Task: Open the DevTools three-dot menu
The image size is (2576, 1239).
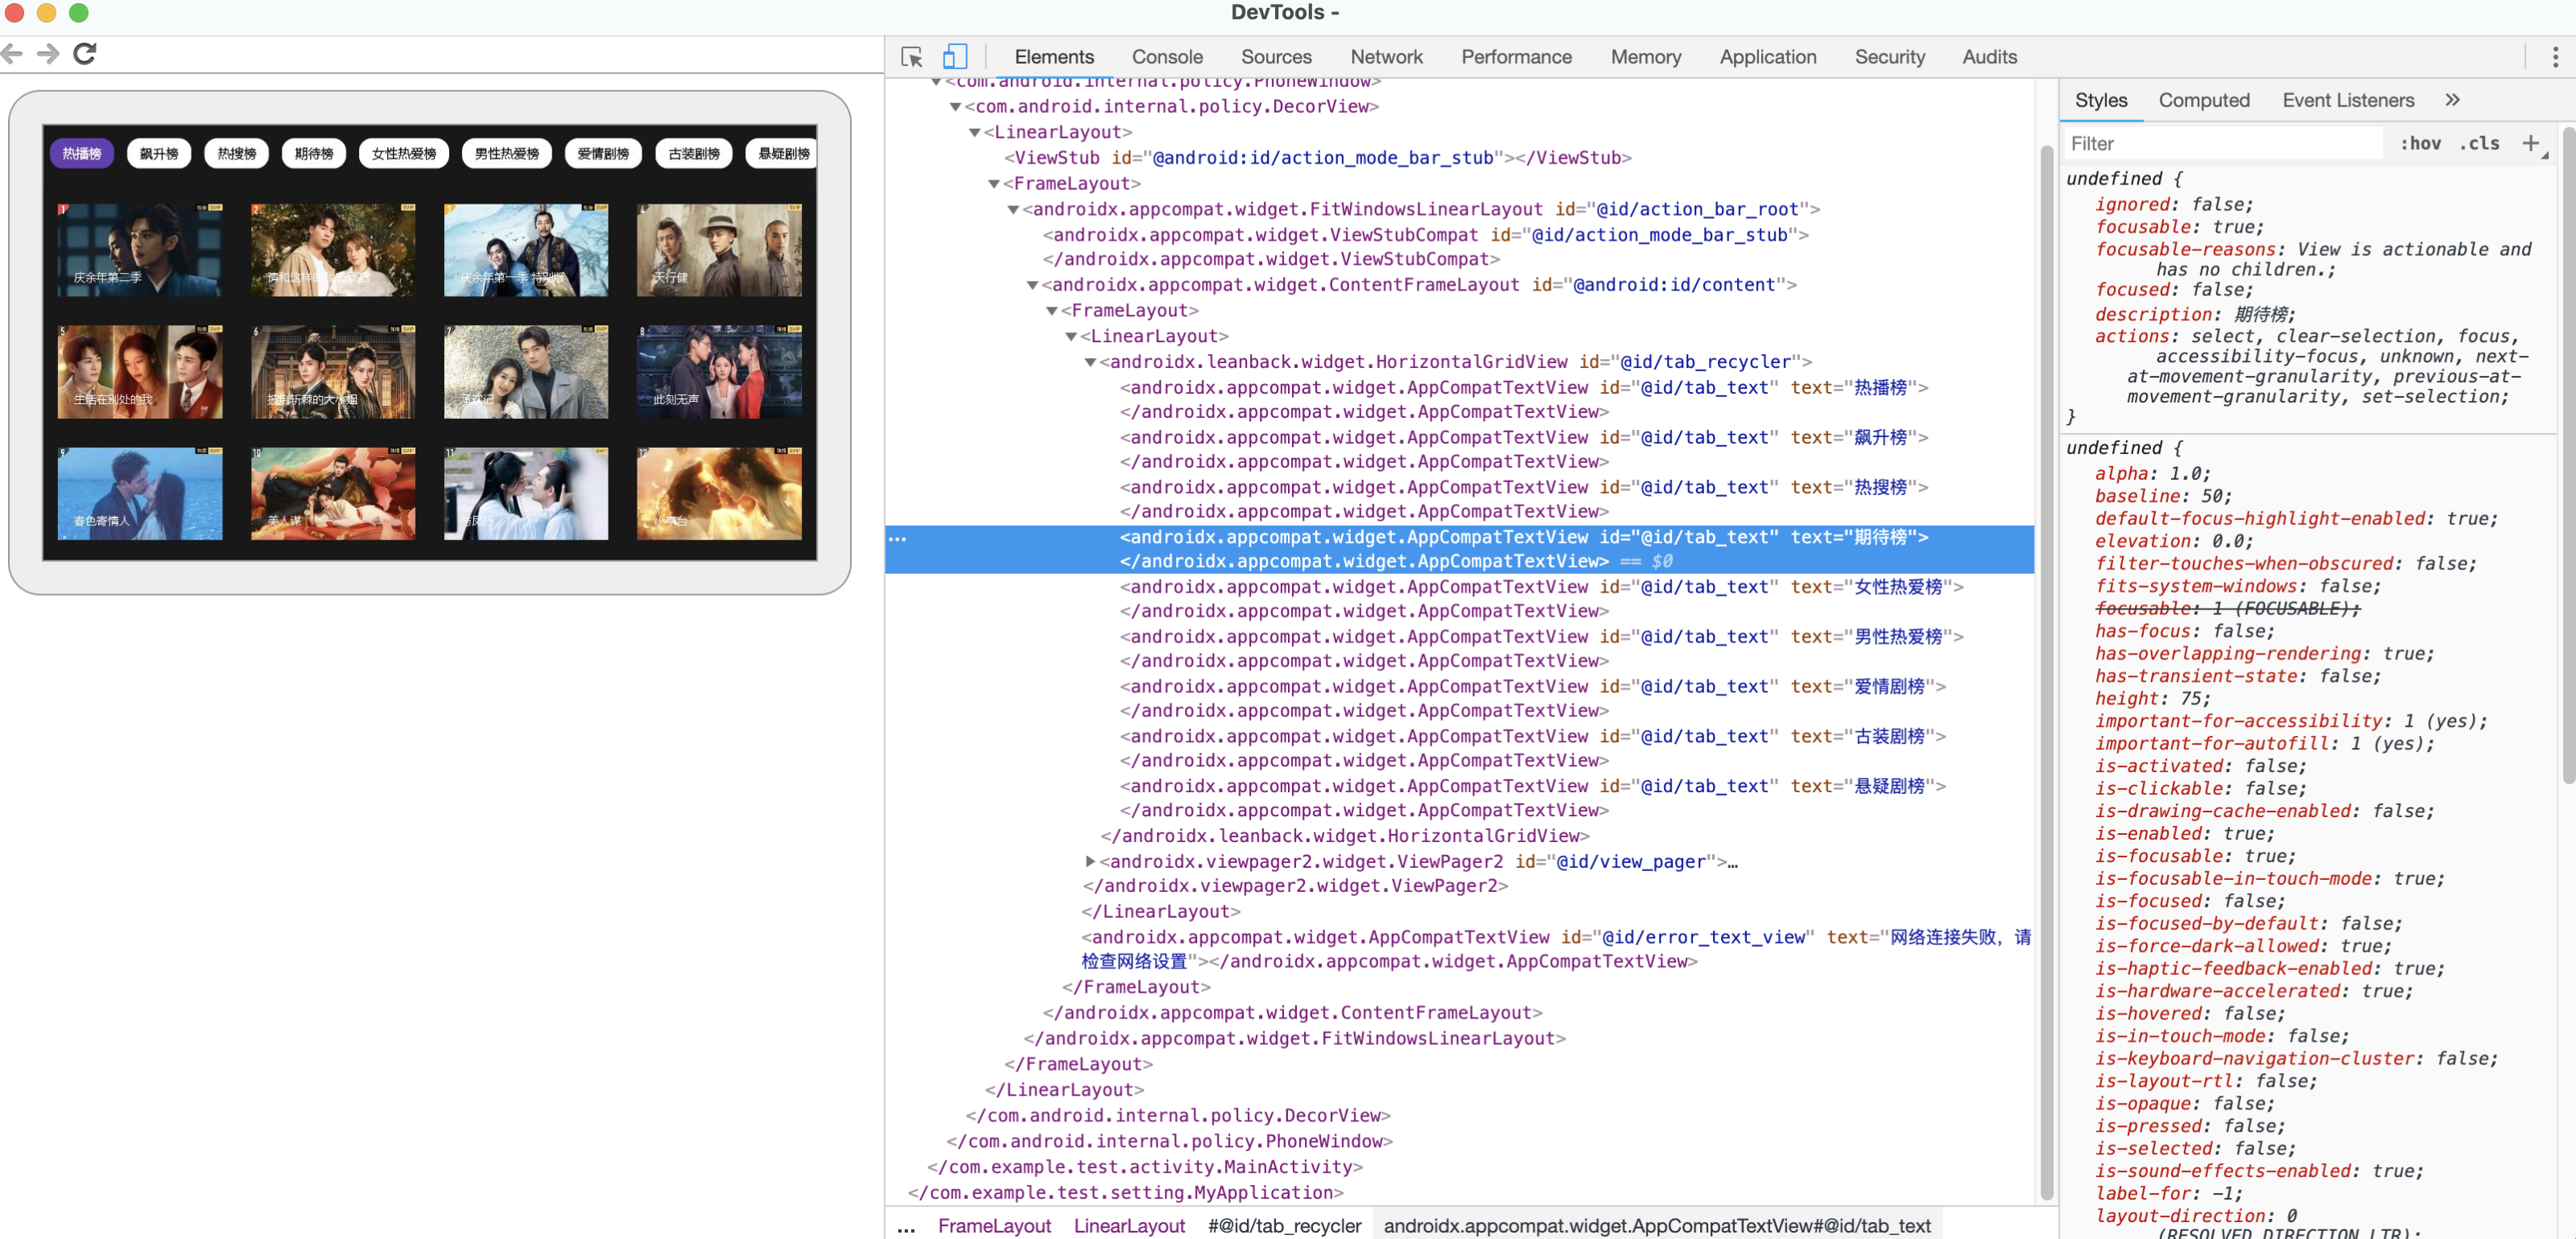Action: 2555,57
